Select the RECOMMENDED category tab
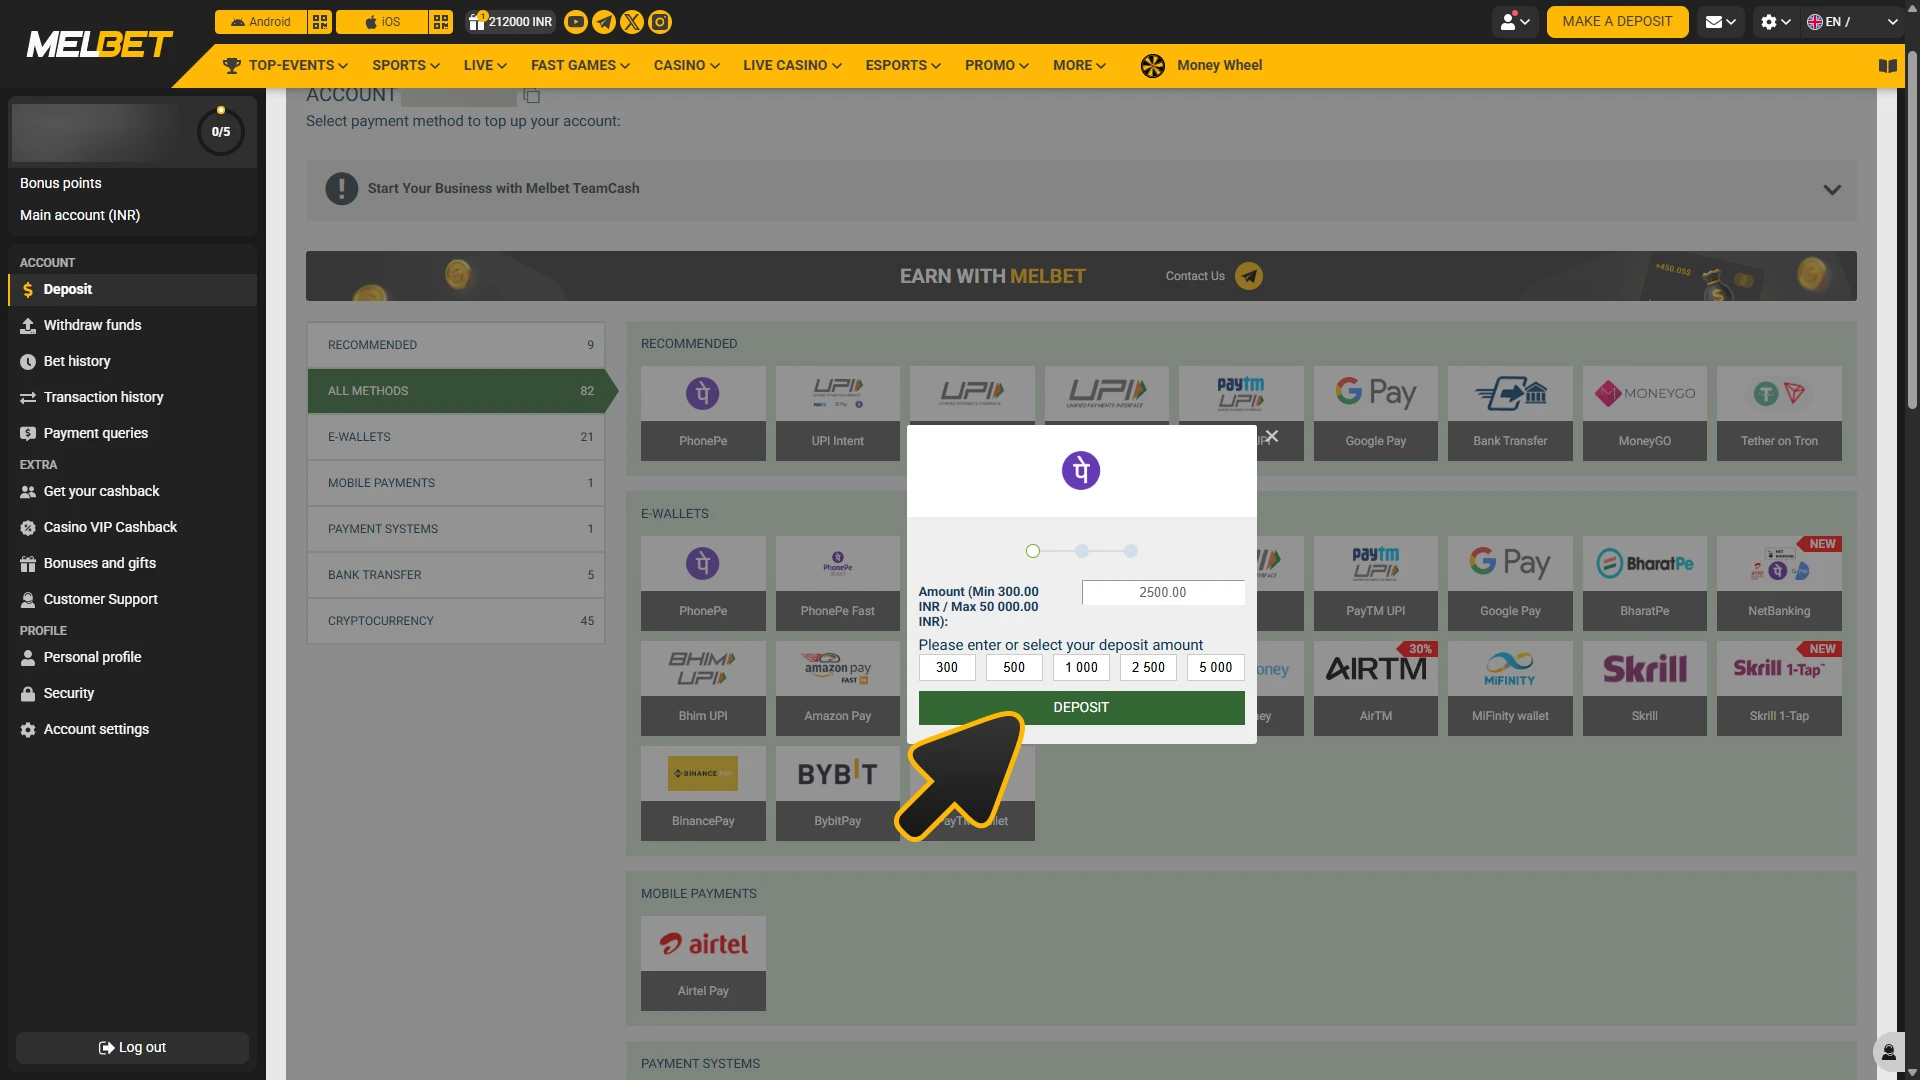 pyautogui.click(x=456, y=345)
